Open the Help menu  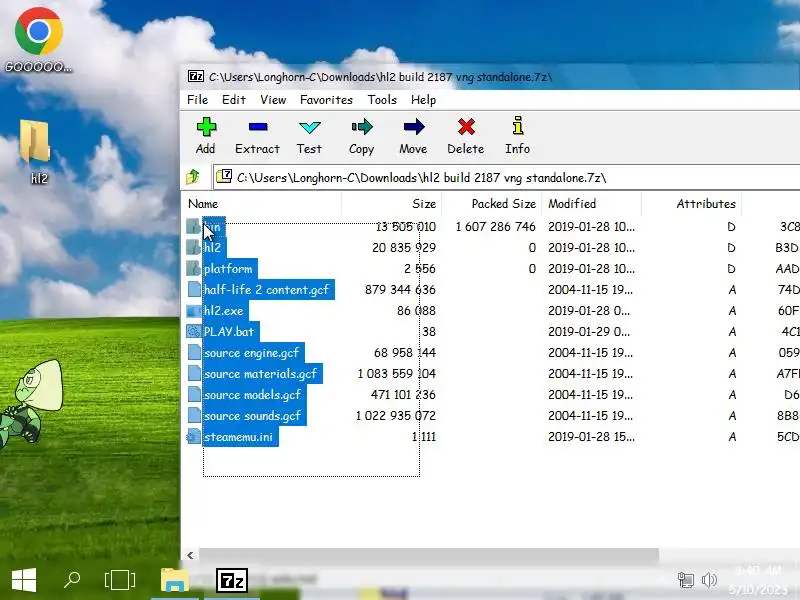(x=423, y=100)
